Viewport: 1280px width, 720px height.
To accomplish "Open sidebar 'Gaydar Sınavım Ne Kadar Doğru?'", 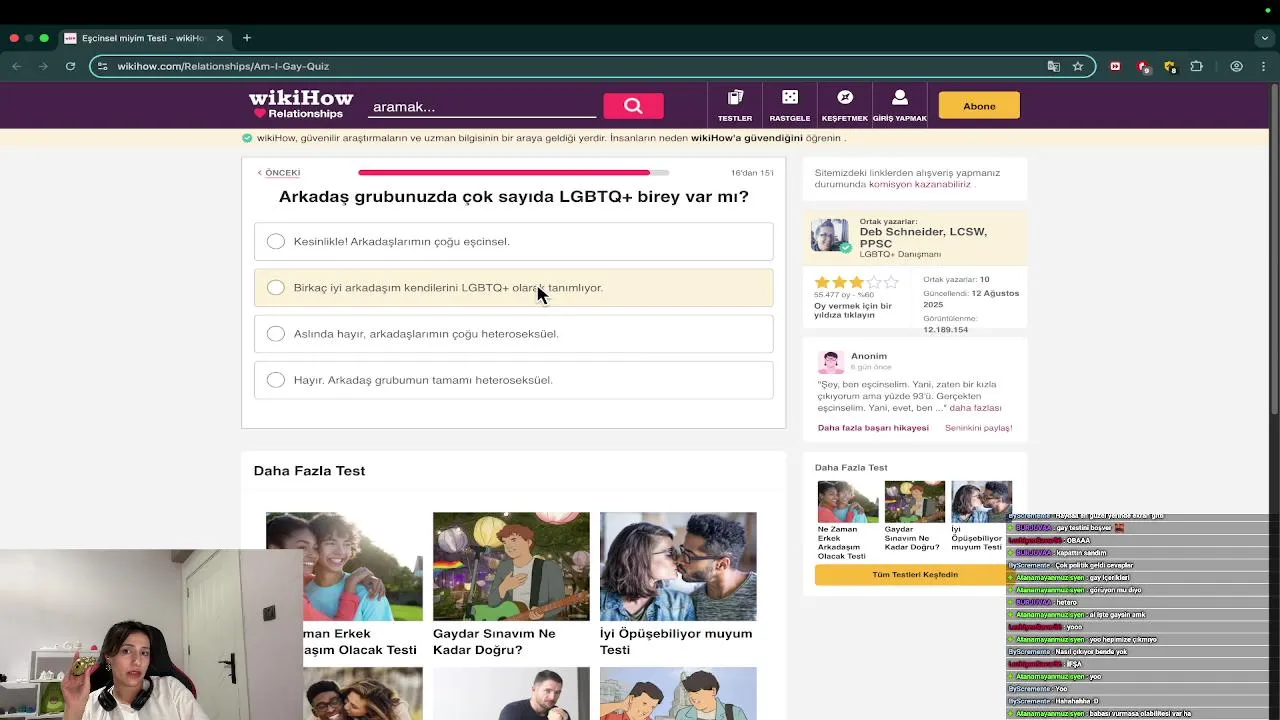I will click(915, 516).
